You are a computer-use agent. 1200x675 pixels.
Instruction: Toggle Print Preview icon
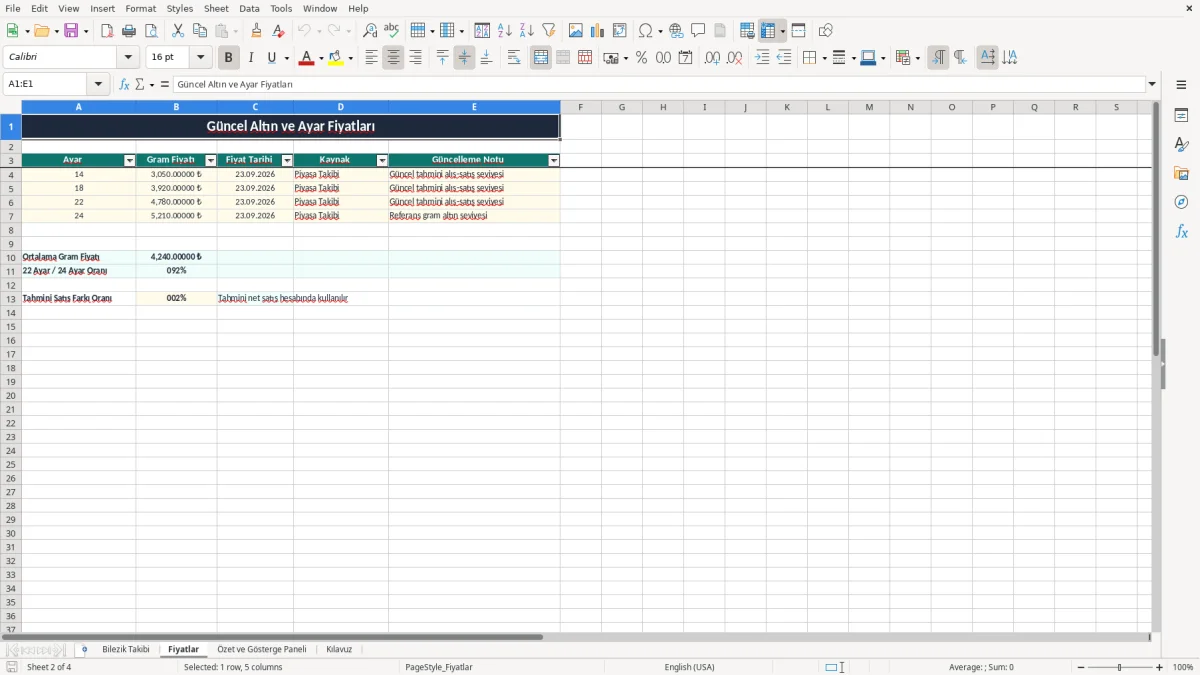click(151, 31)
